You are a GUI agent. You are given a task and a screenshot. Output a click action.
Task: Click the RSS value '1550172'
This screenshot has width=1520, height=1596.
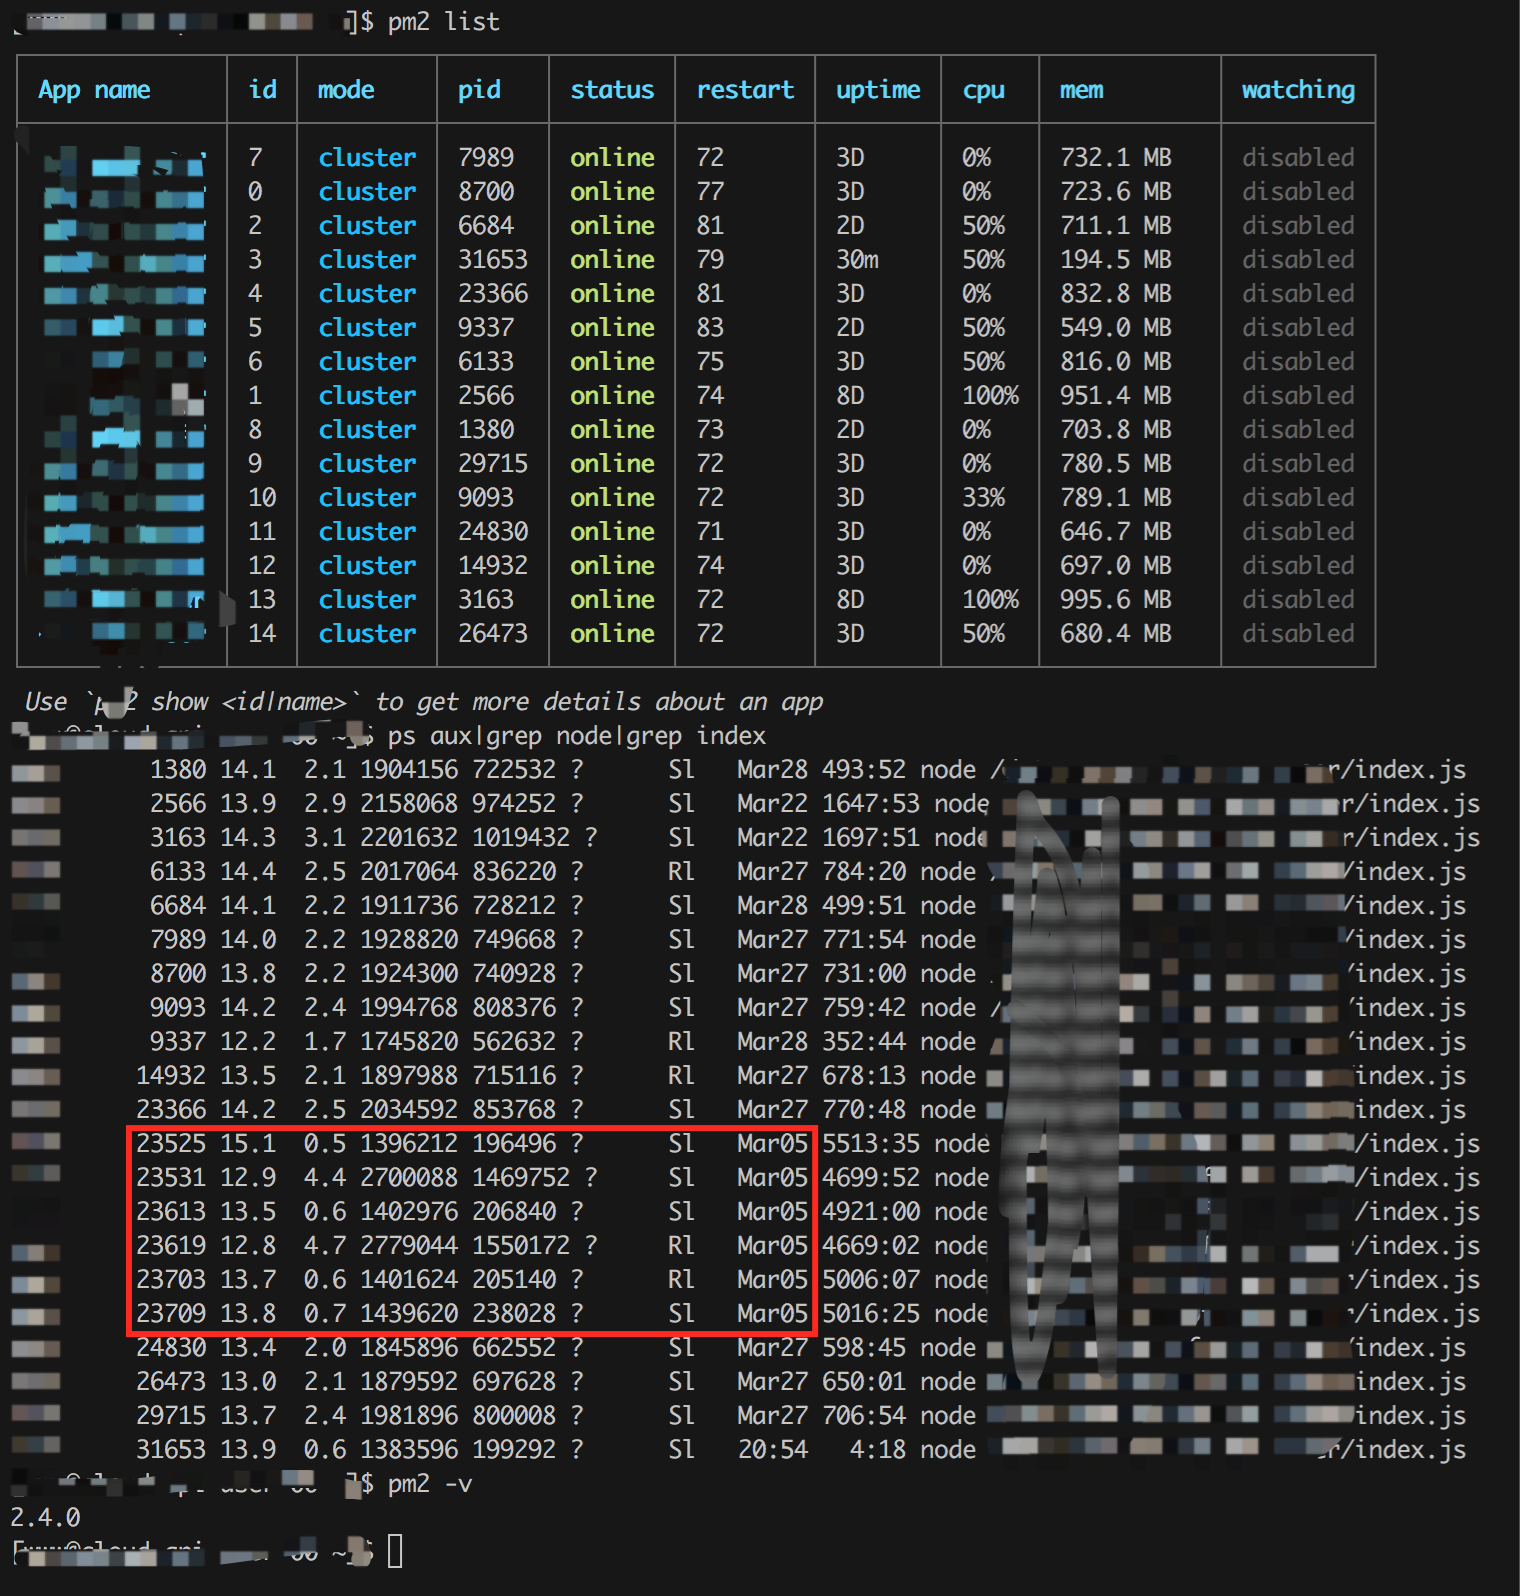521,1245
